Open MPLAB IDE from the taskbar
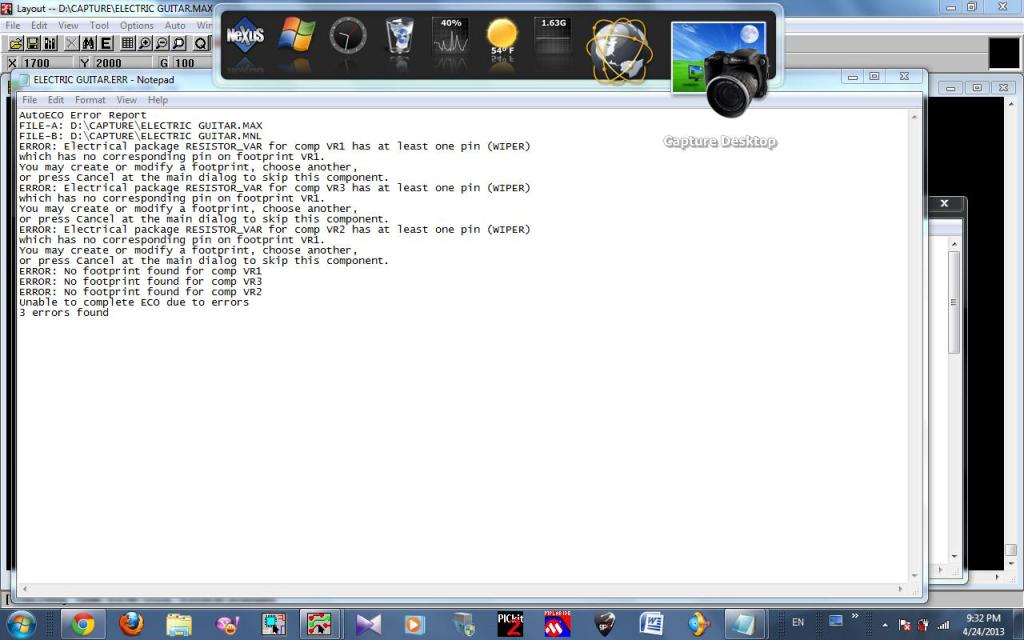This screenshot has height=640, width=1024. click(557, 624)
